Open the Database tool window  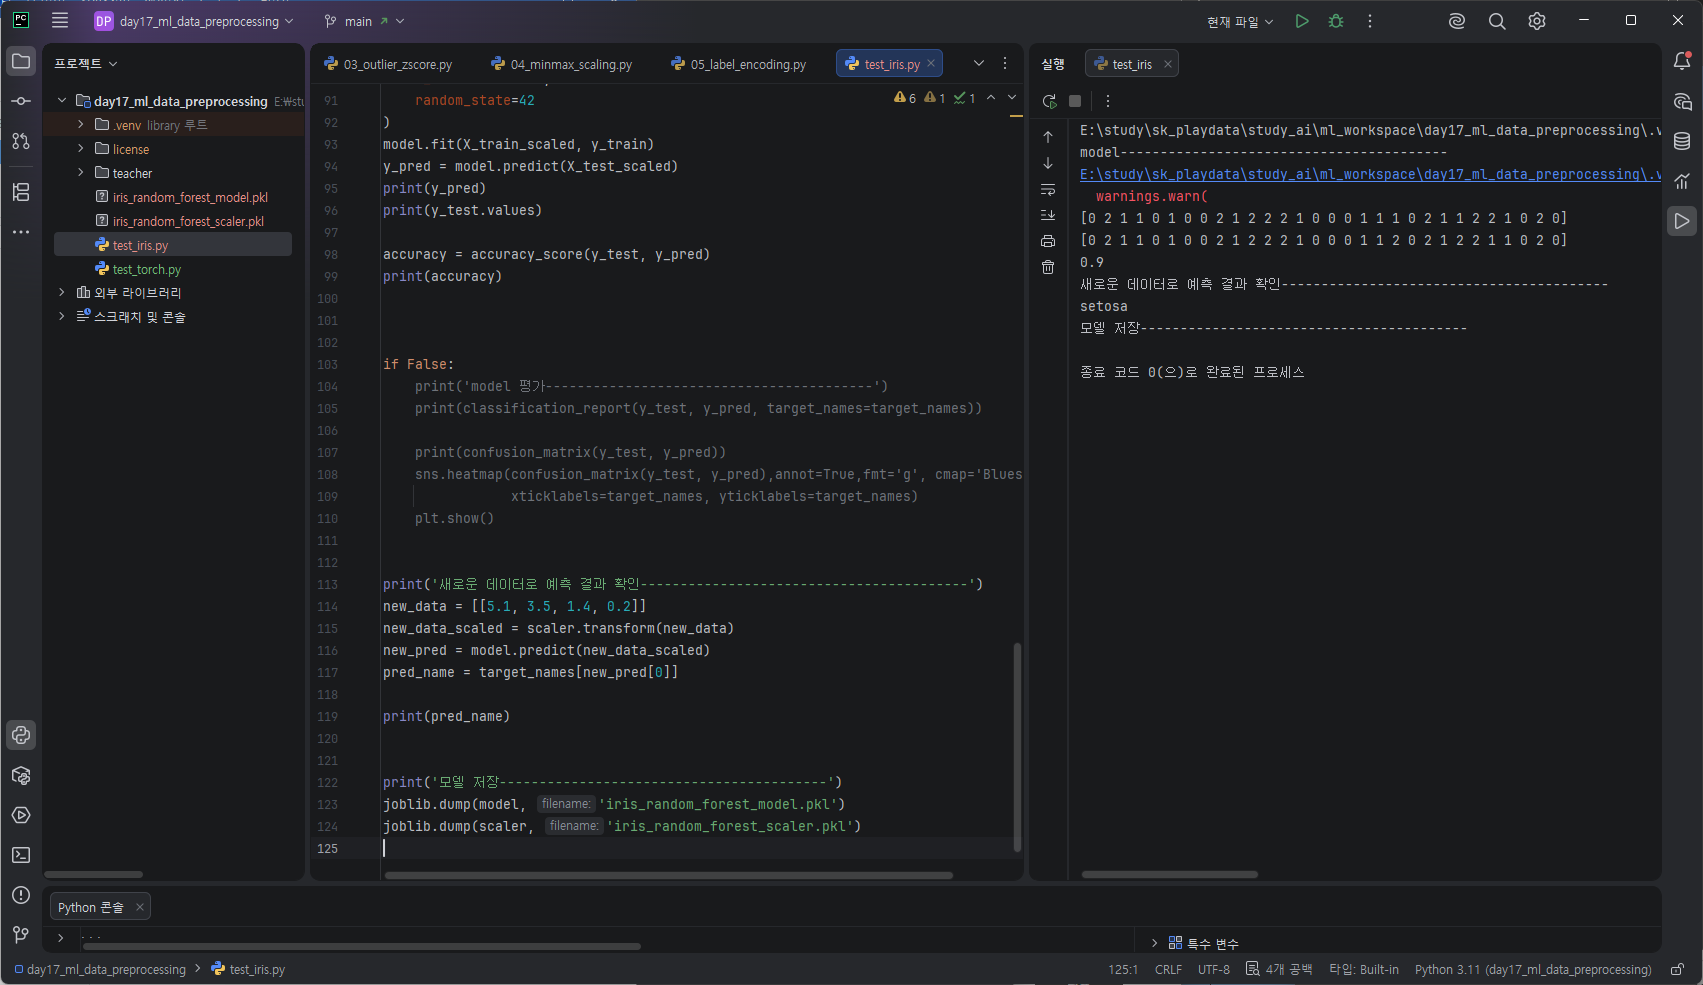tap(1682, 141)
